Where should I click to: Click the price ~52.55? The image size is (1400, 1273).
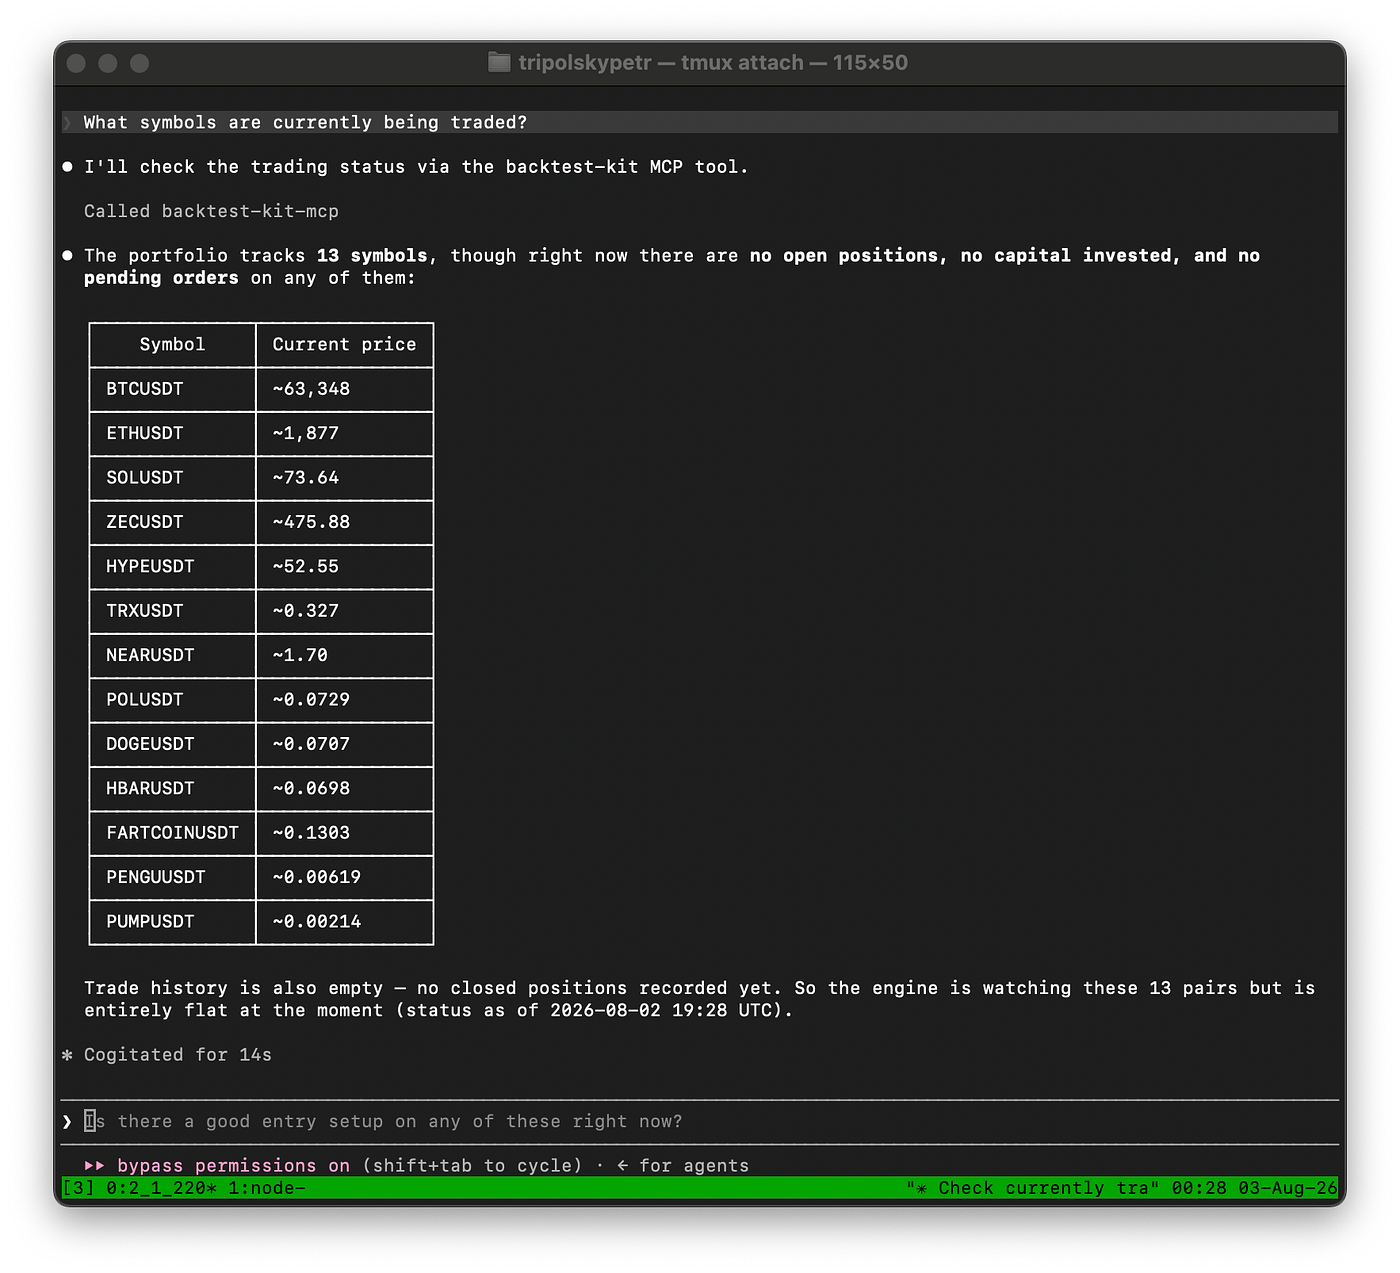(x=306, y=566)
